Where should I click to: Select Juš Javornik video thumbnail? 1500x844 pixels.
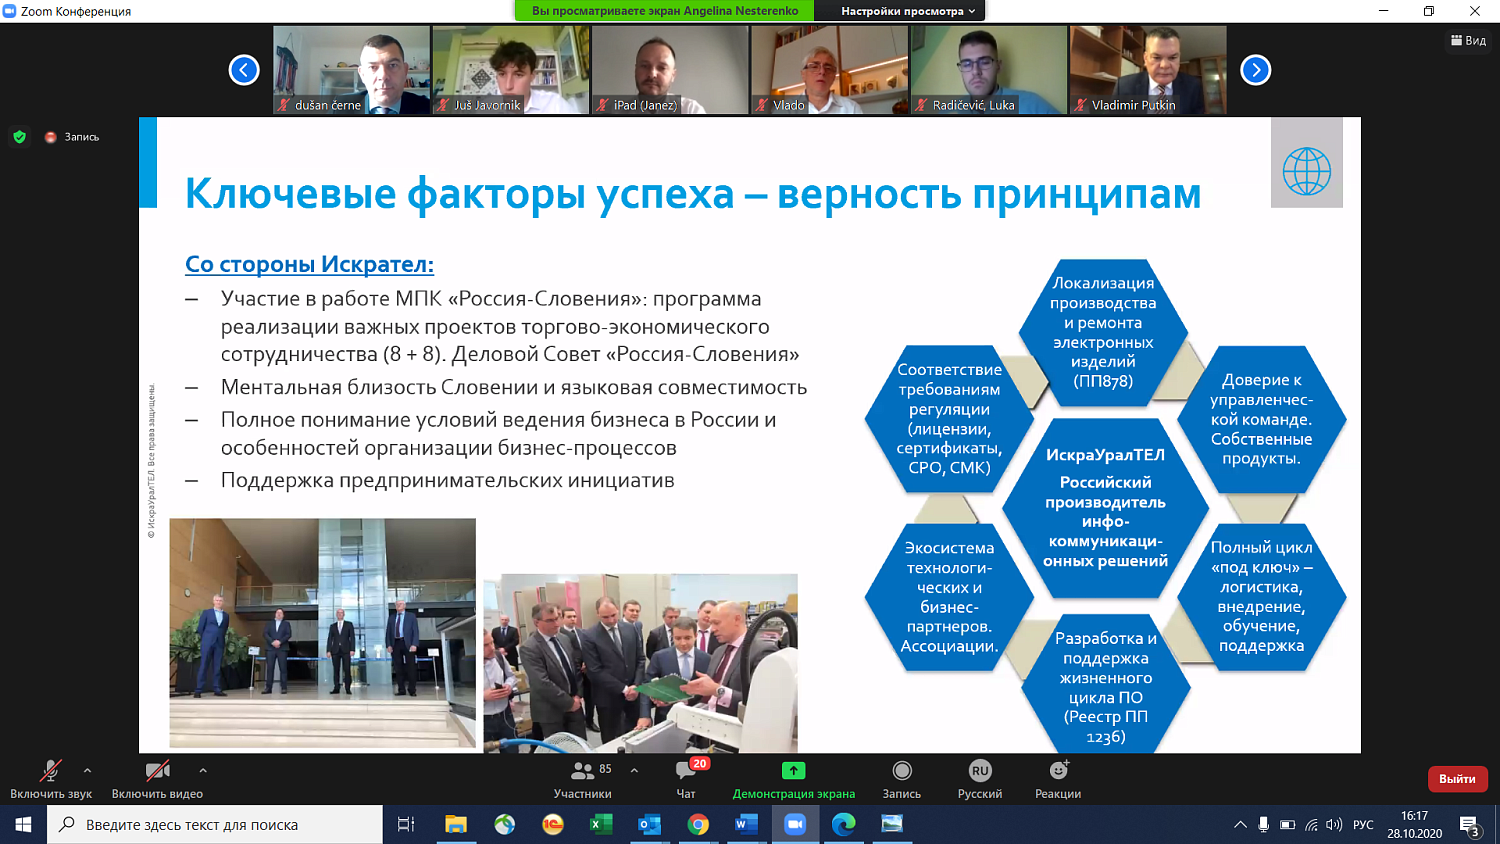point(510,70)
